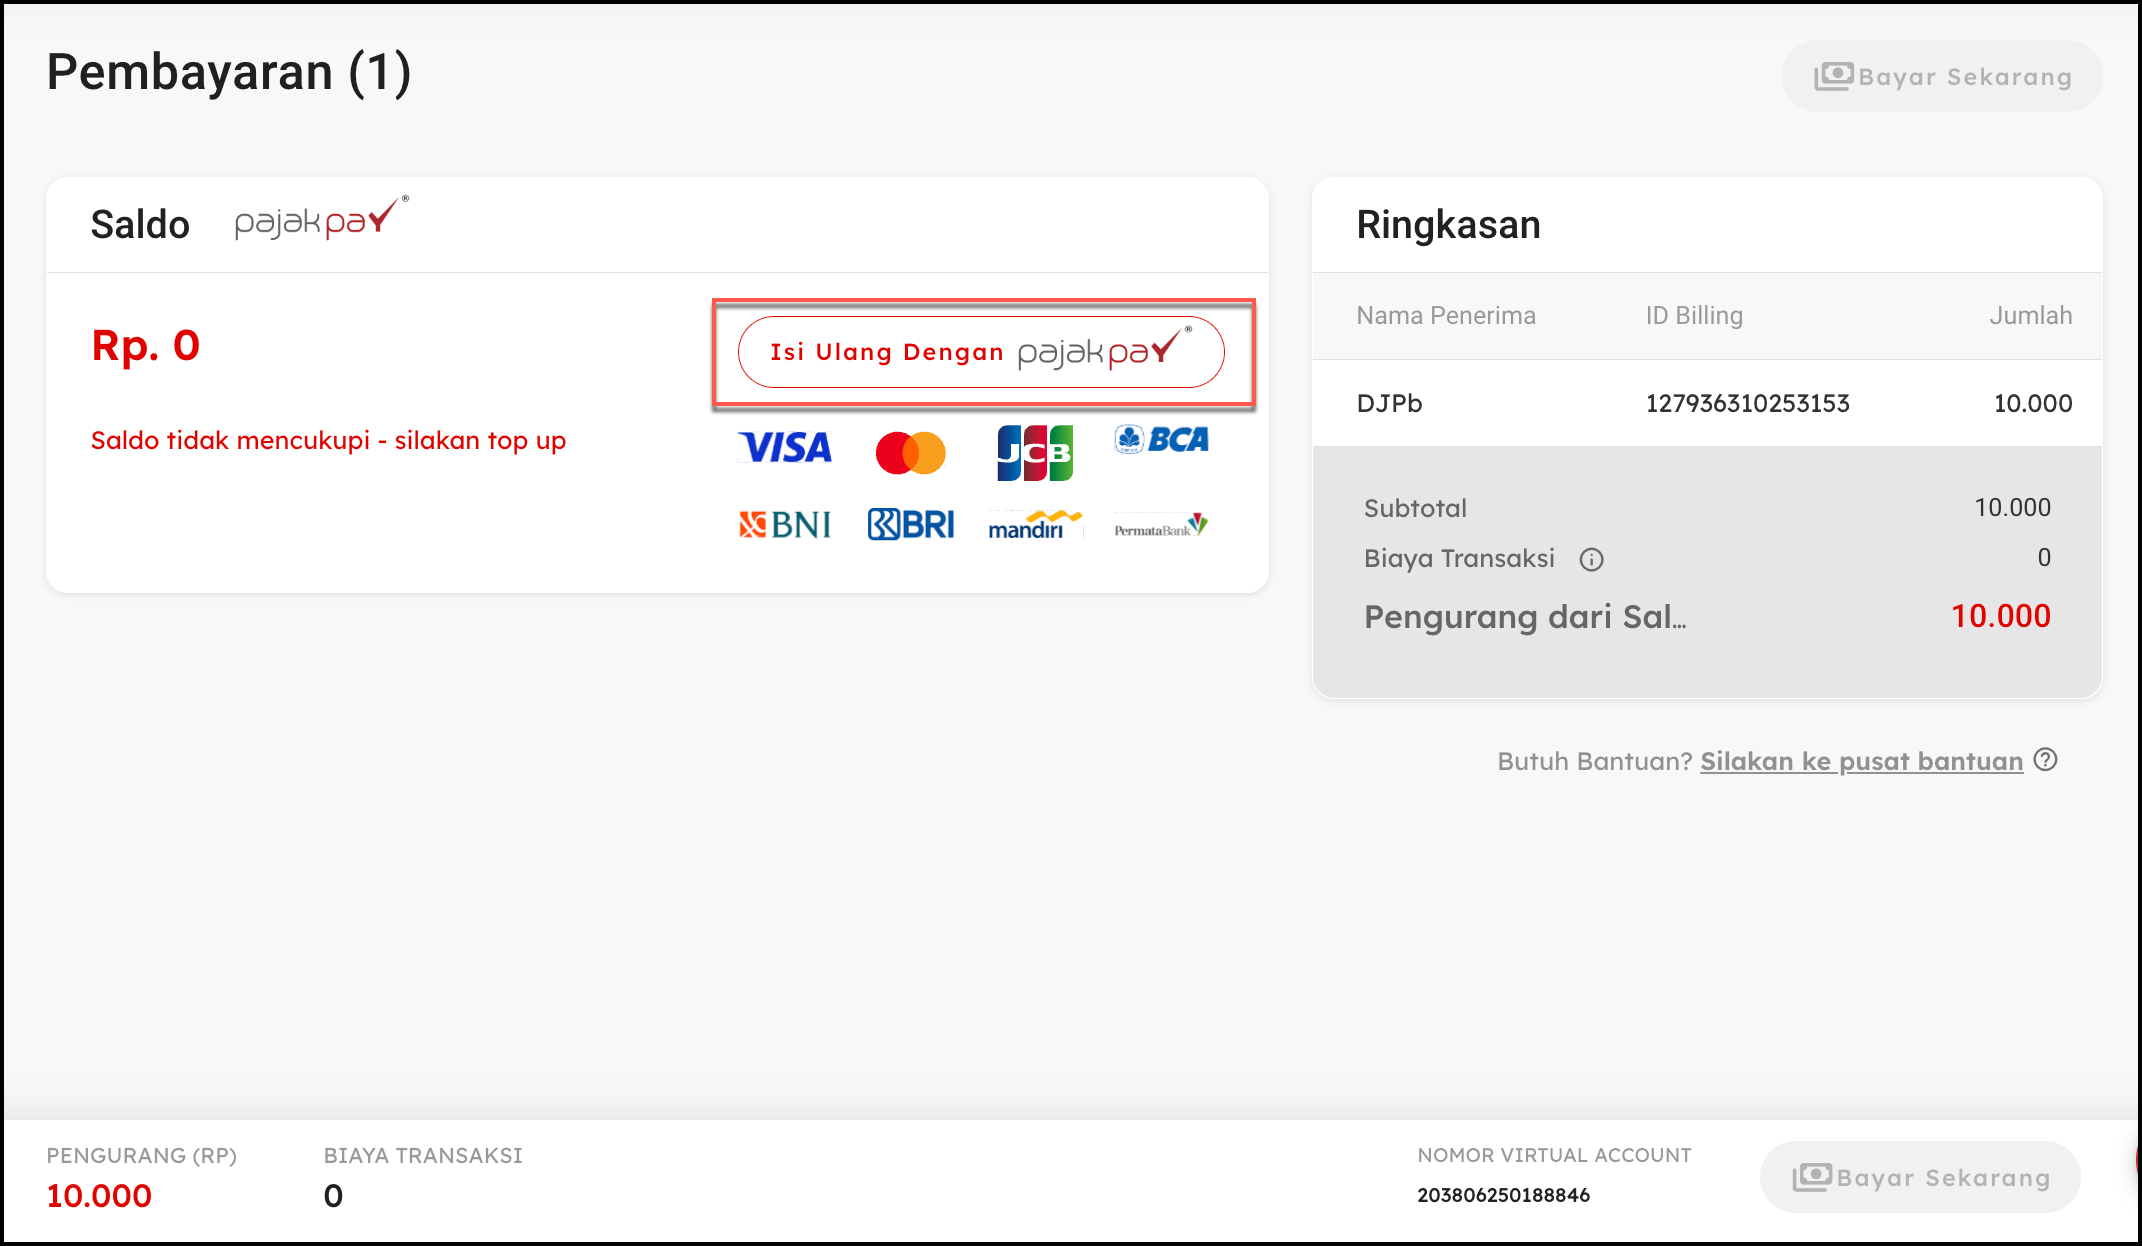
Task: Click the Mandiri bank logo
Action: coord(1035,524)
